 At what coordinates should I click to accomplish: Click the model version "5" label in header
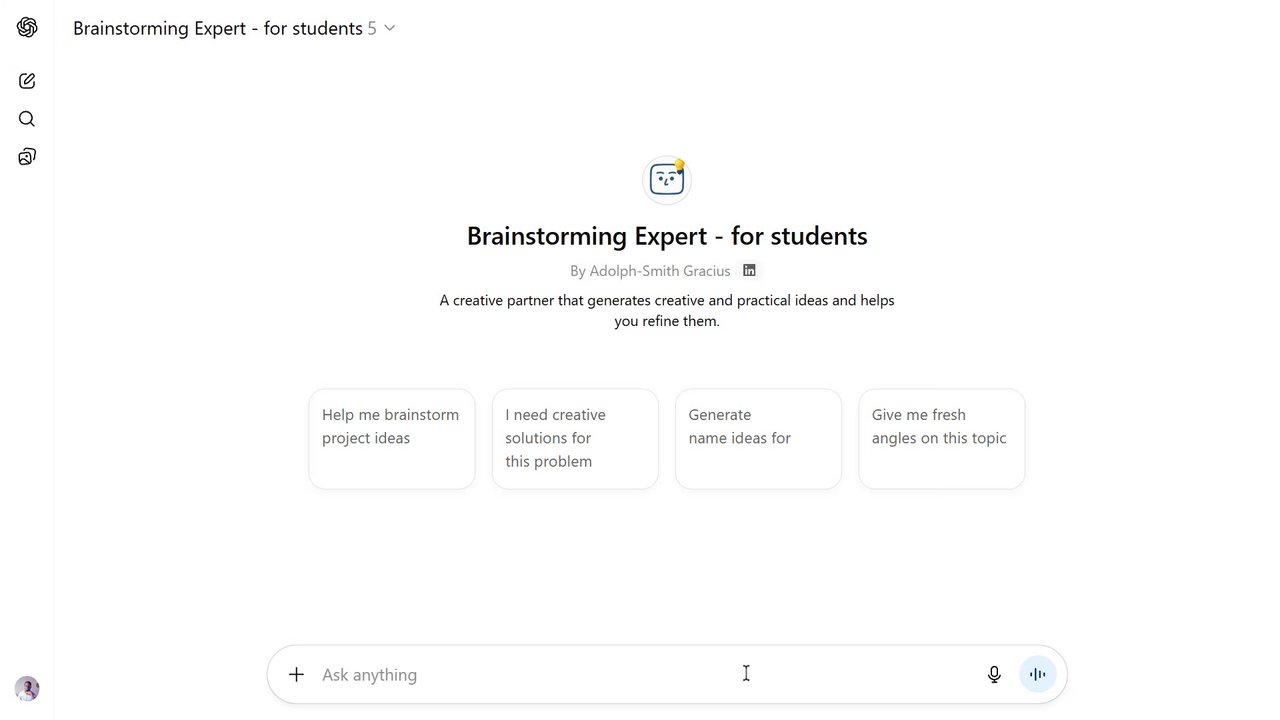372,28
